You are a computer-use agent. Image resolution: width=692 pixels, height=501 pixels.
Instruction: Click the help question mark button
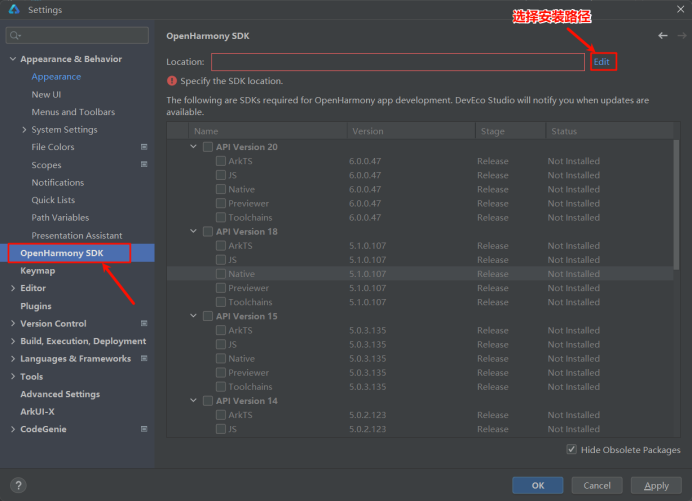[x=18, y=486]
